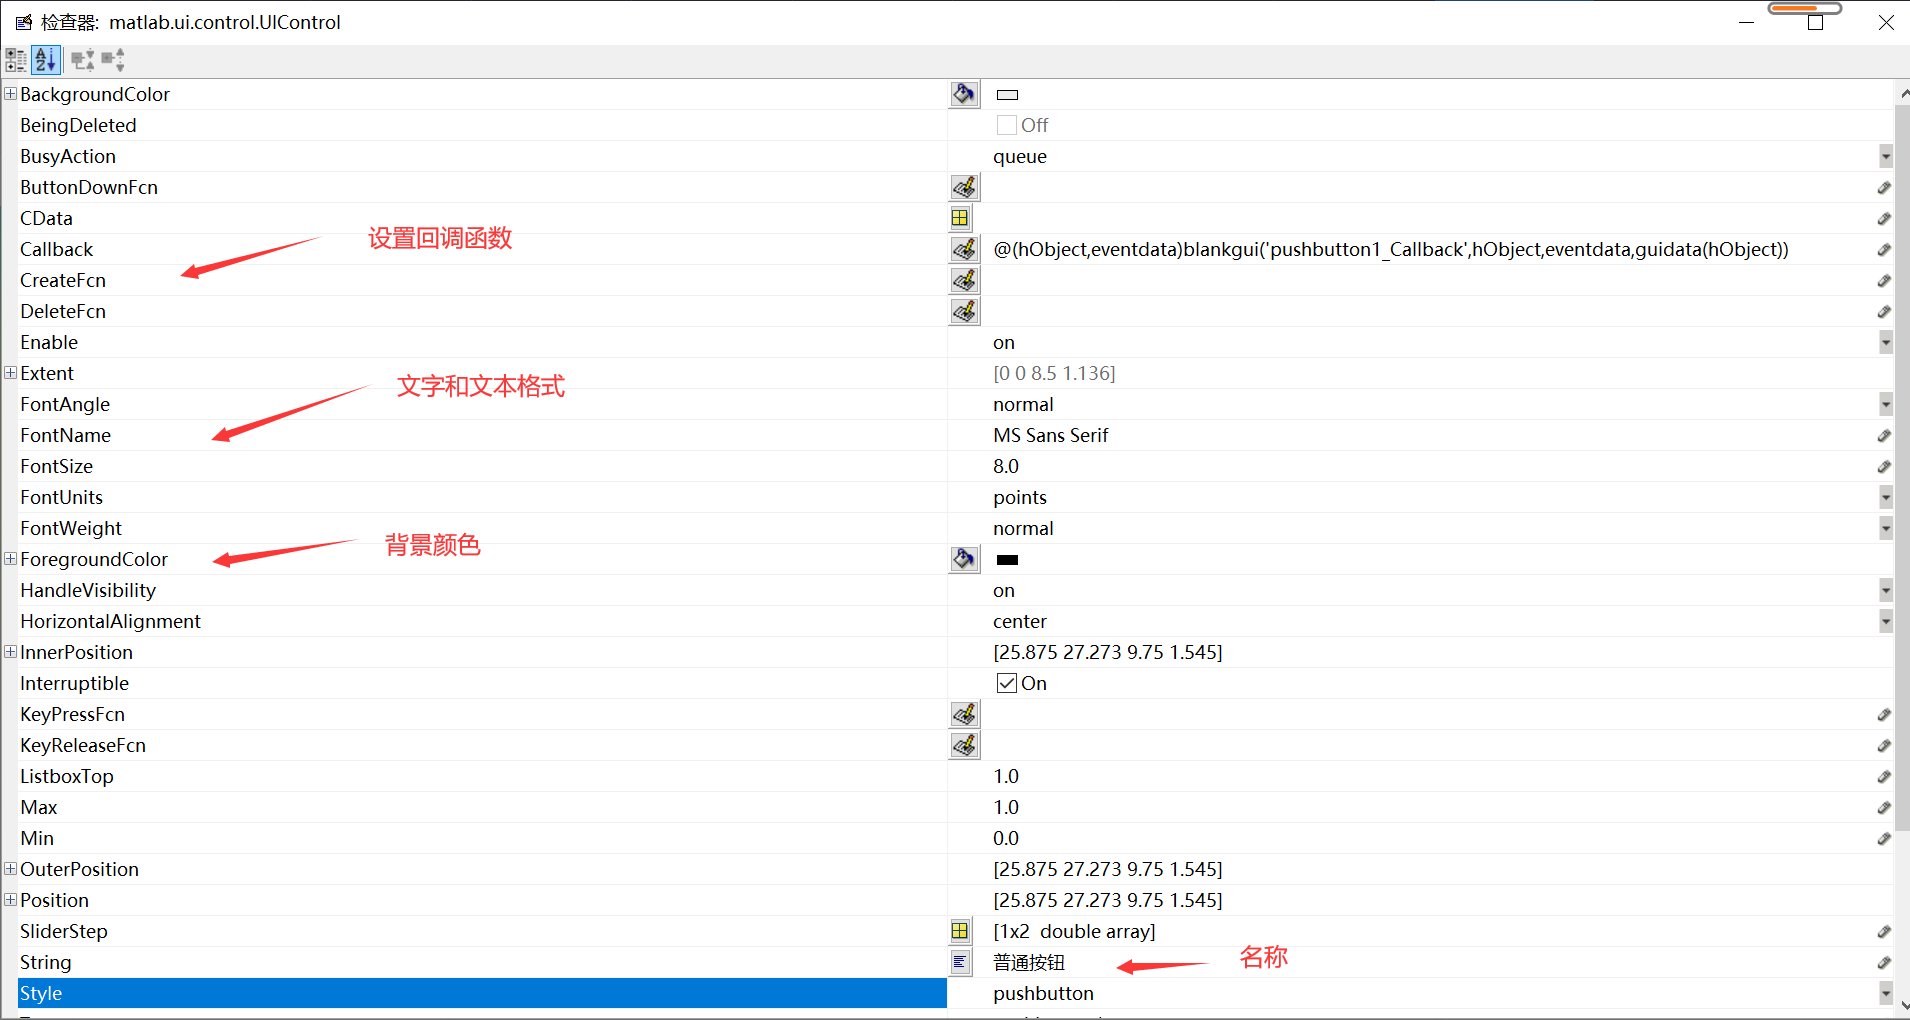Open KeyReleaseFcn editor icon
Screen dimensions: 1910x1020
point(964,745)
